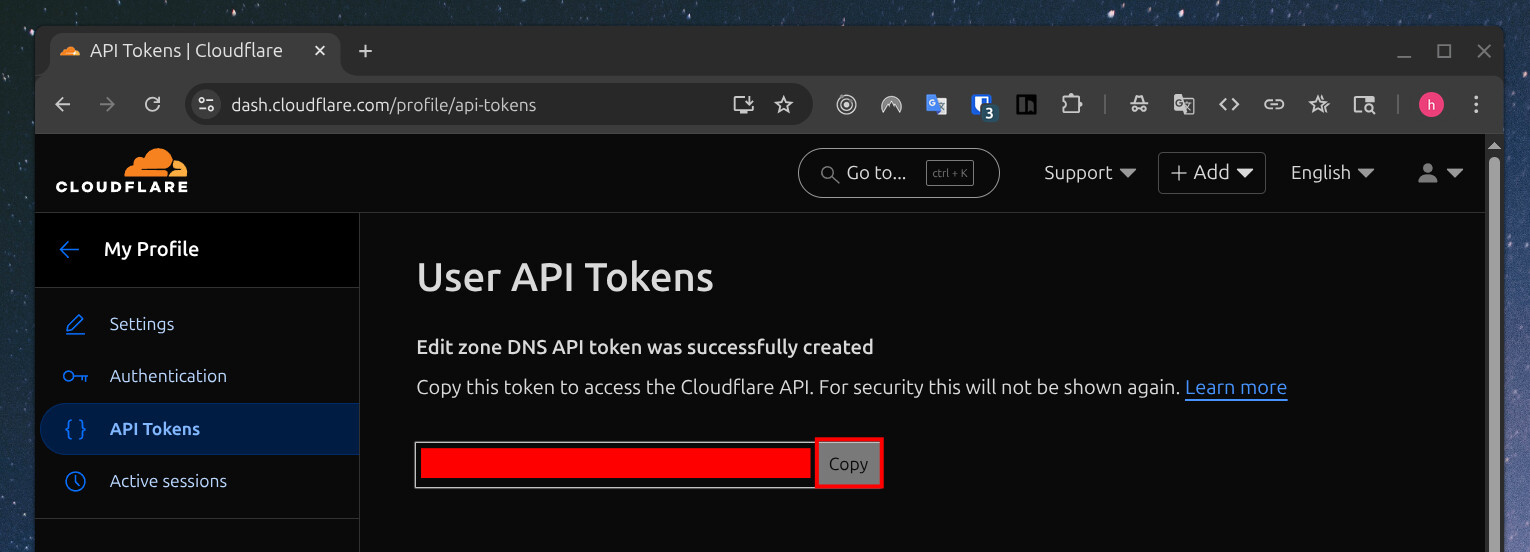This screenshot has height=552, width=1530.
Task: Click the install app icon in address bar
Action: click(x=743, y=104)
